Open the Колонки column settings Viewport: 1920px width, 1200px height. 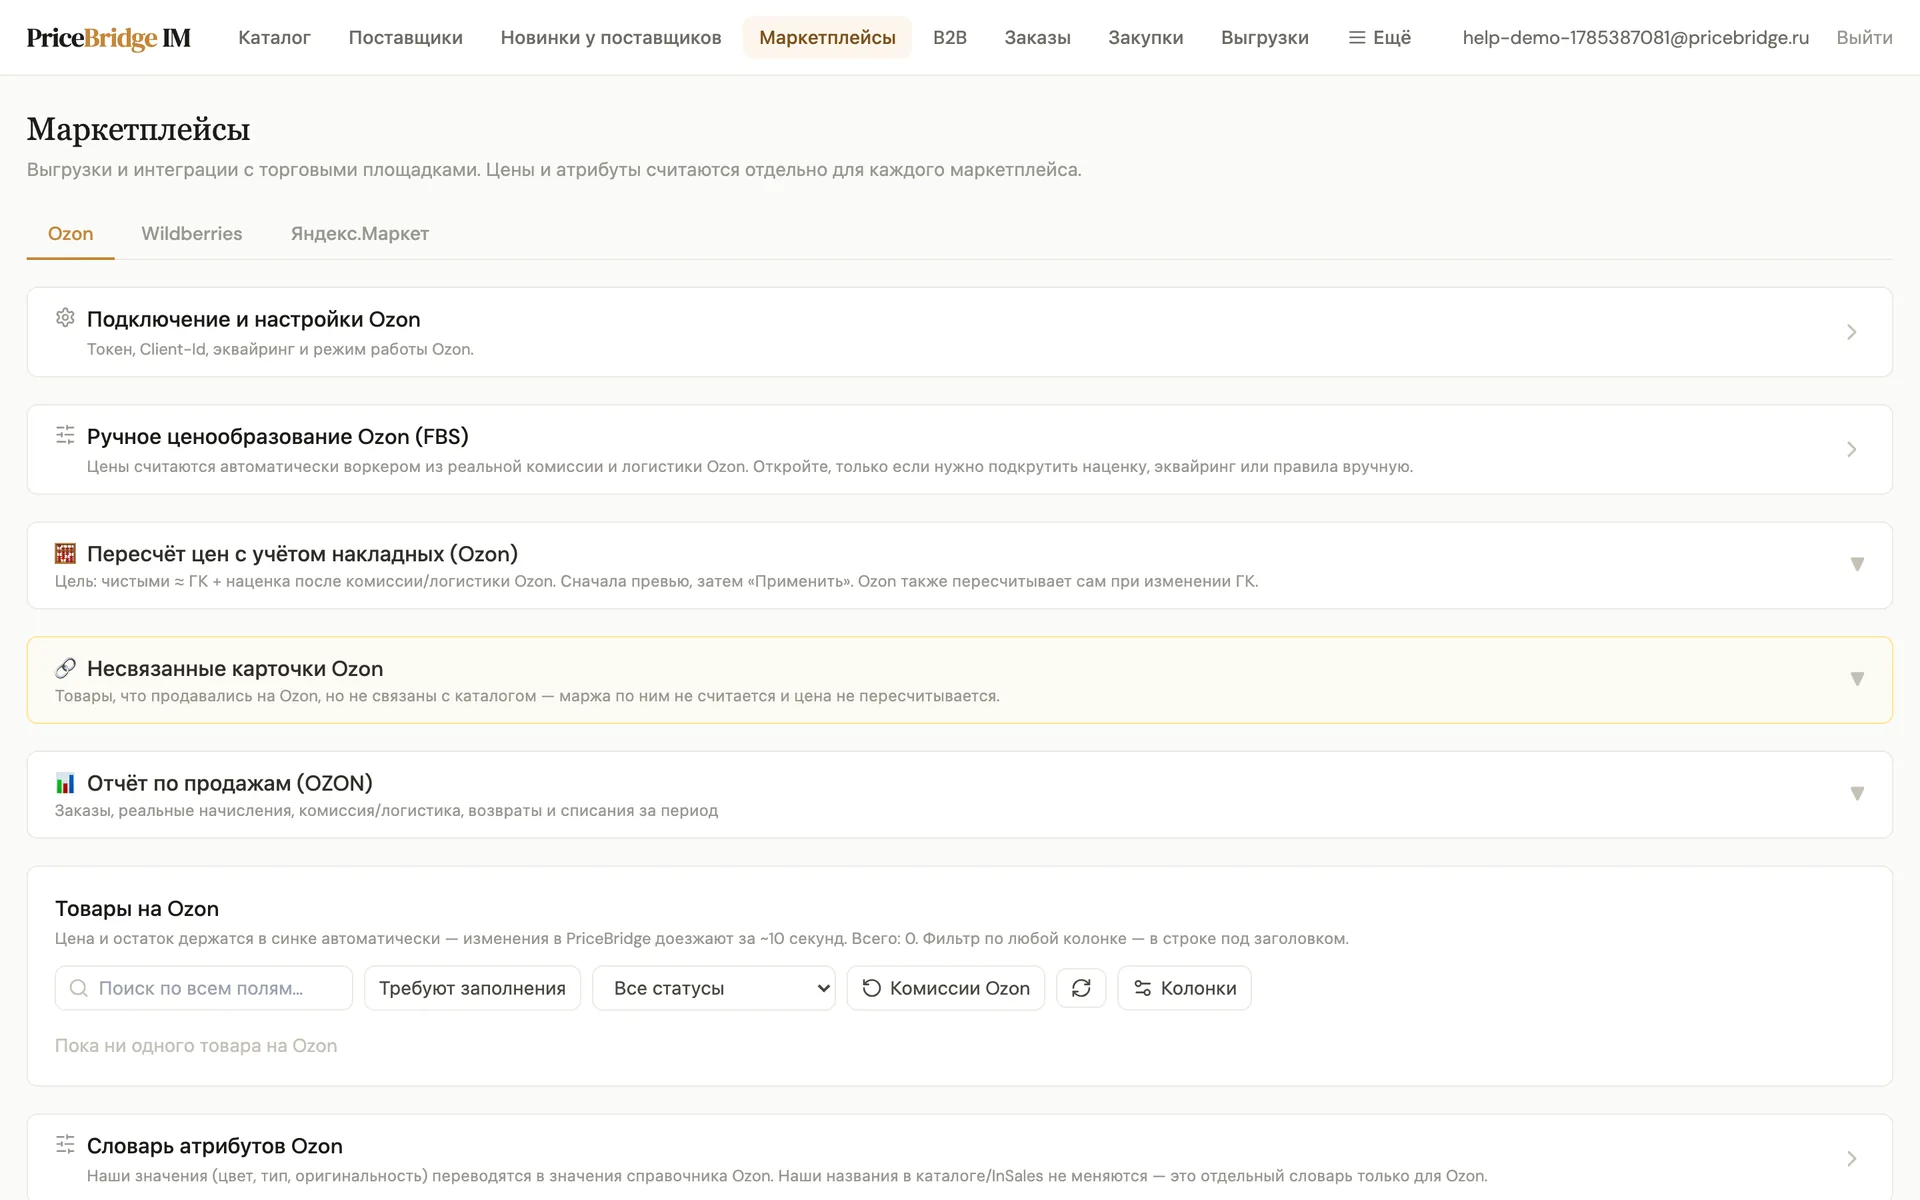(1184, 988)
